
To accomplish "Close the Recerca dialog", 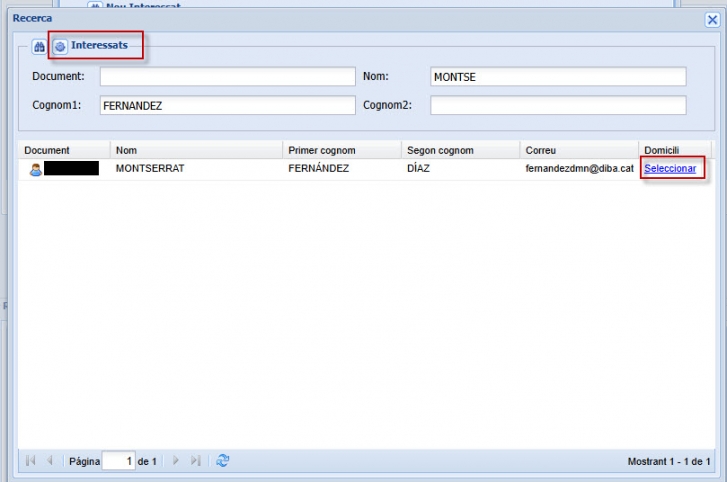I will tap(712, 19).
